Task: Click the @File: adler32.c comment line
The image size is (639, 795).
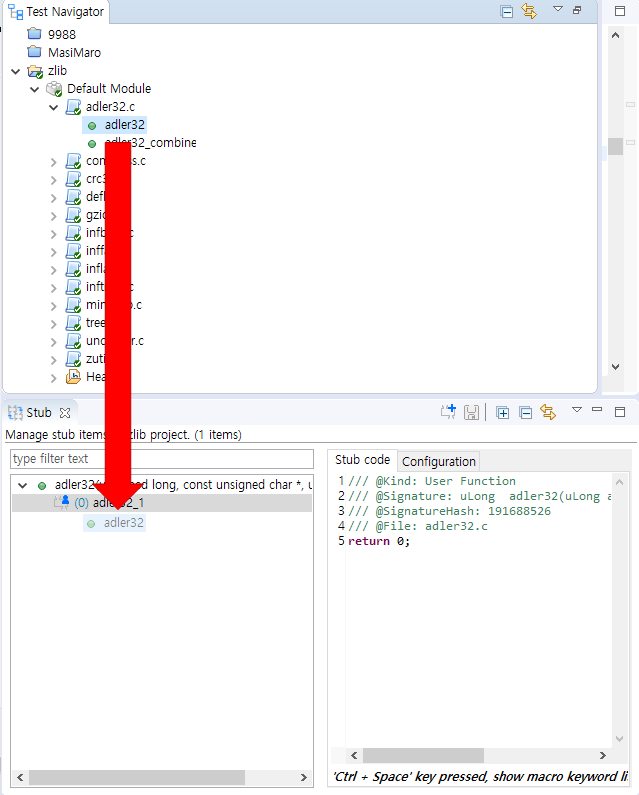Action: click(x=418, y=526)
